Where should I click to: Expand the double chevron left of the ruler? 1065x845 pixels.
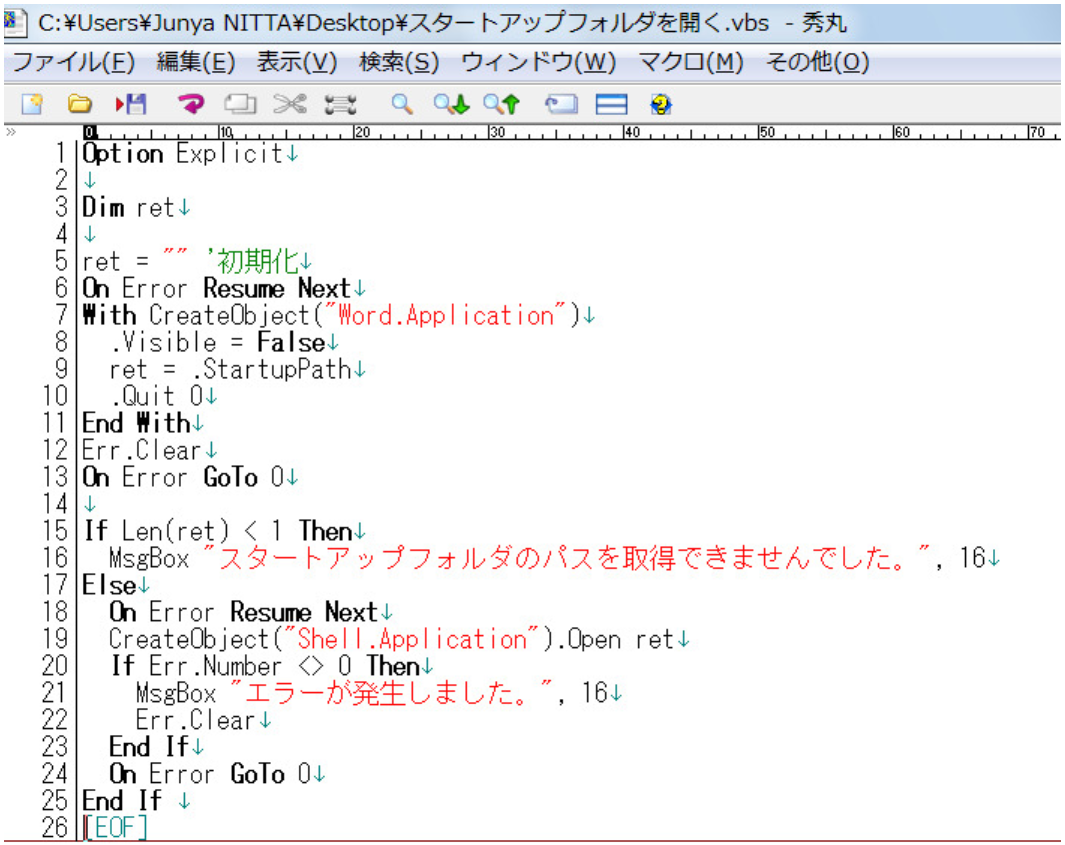coord(11,132)
